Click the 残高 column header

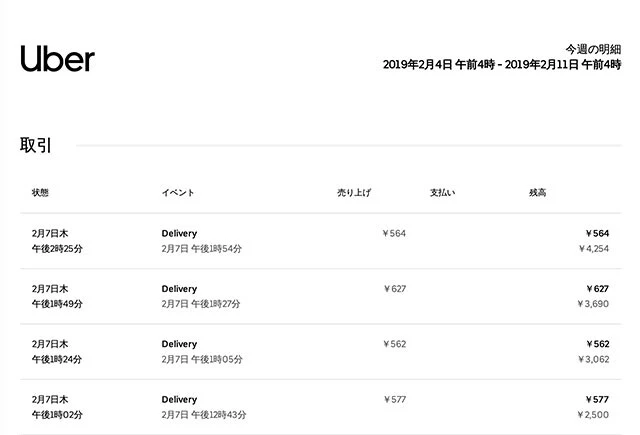[x=537, y=192]
